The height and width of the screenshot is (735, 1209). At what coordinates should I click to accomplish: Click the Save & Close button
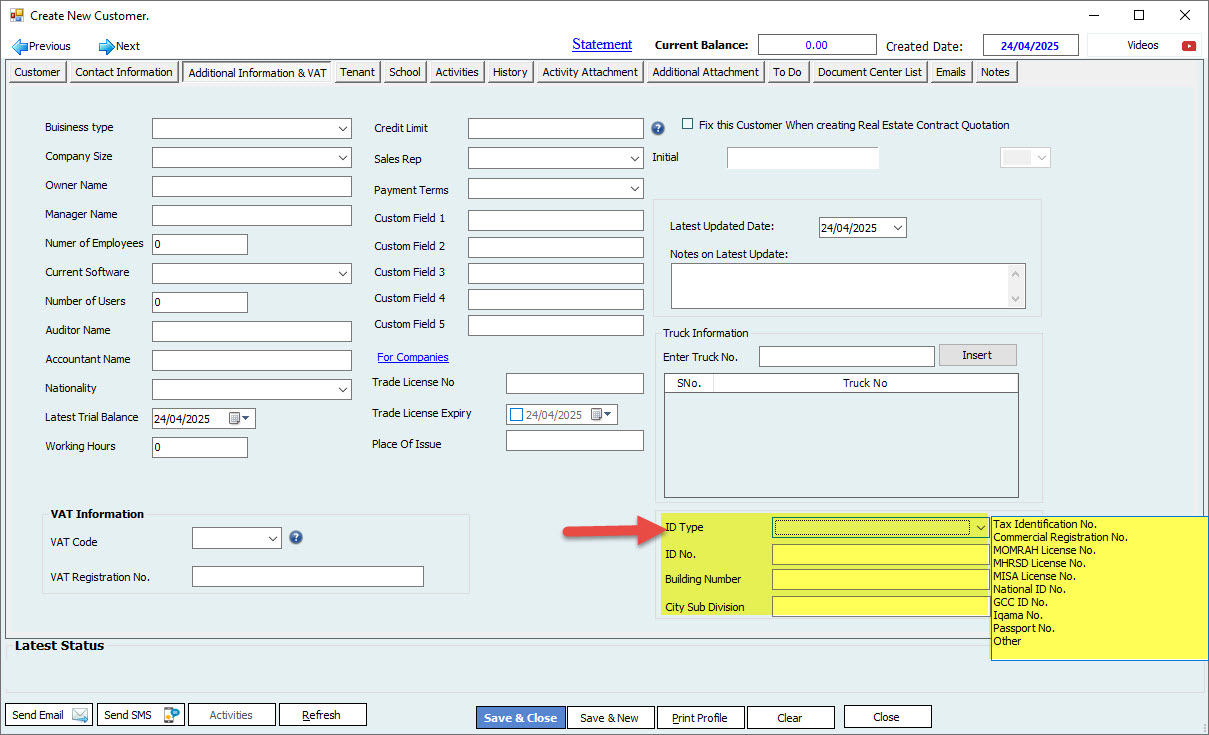tap(520, 718)
